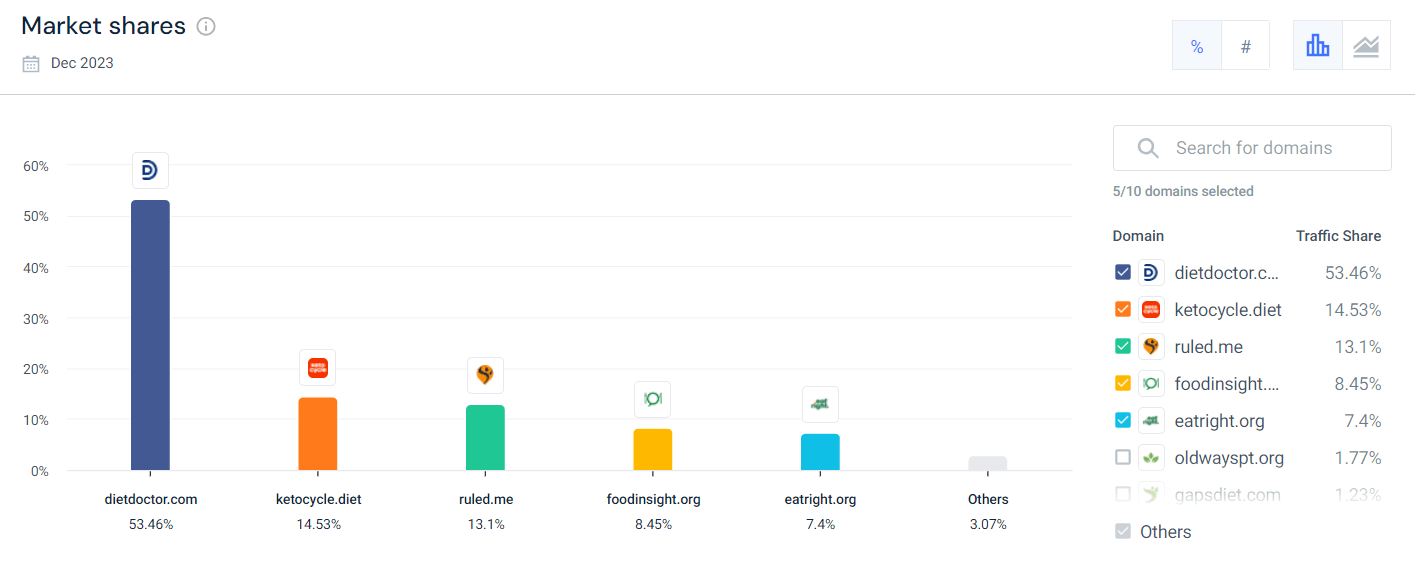1415x569 pixels.
Task: Toggle the Others checkbox
Action: [1123, 531]
